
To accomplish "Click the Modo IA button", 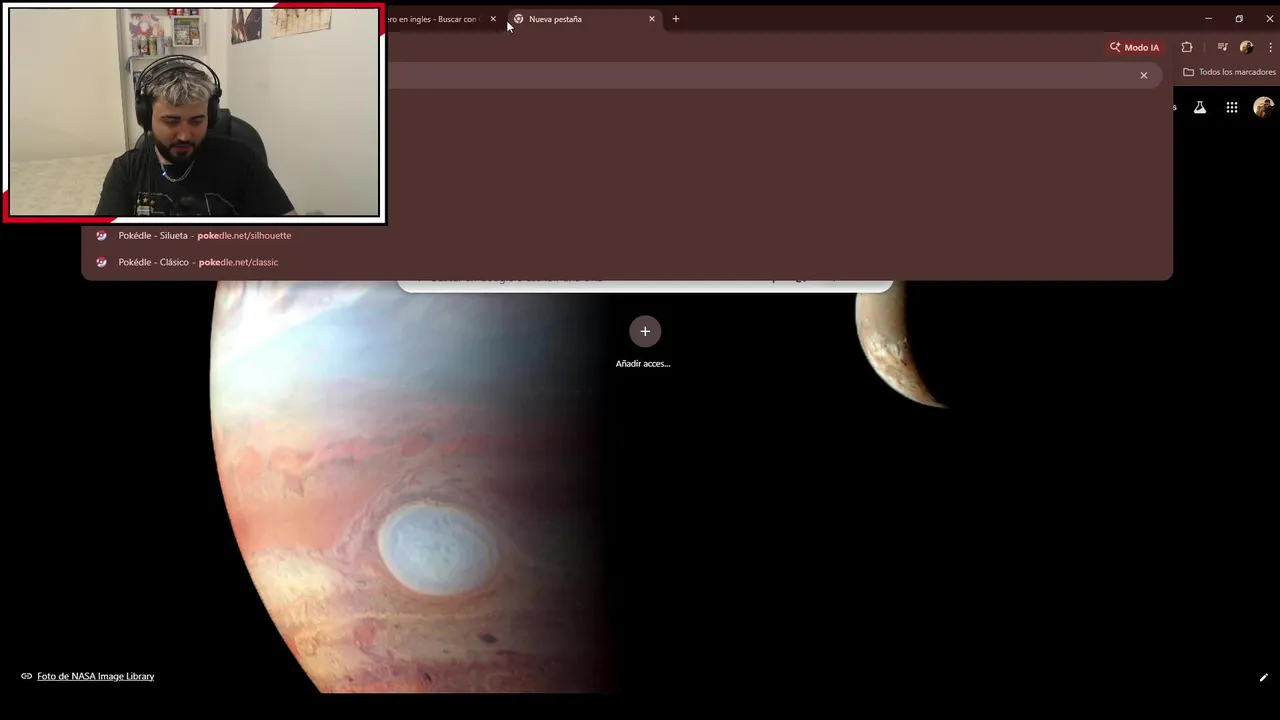I will (x=1135, y=47).
